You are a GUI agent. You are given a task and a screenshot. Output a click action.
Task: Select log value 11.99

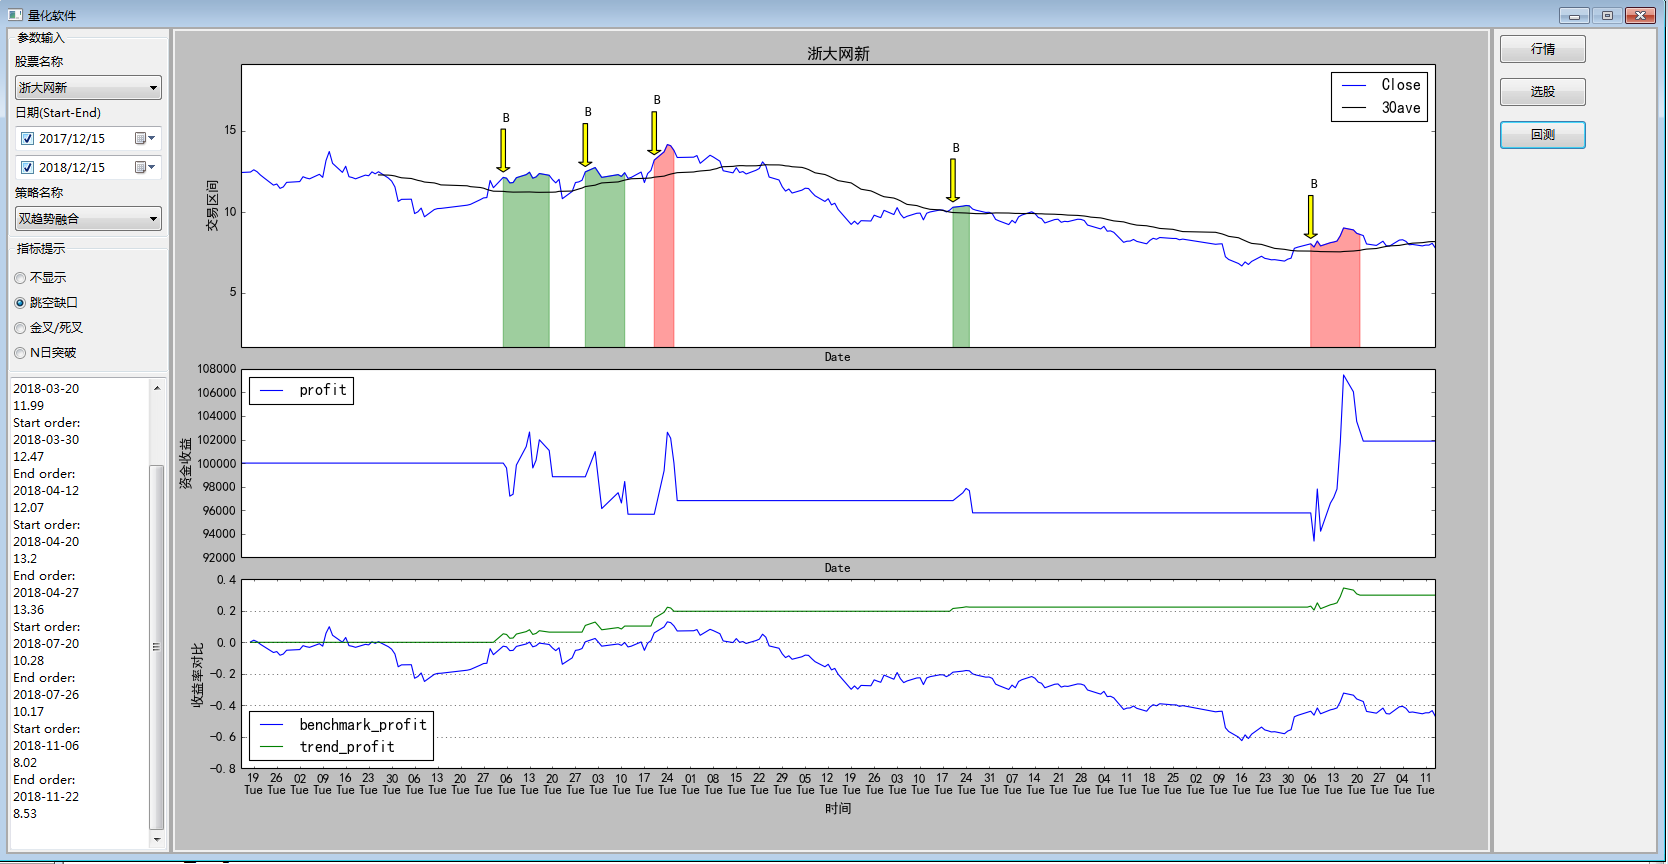click(x=28, y=406)
